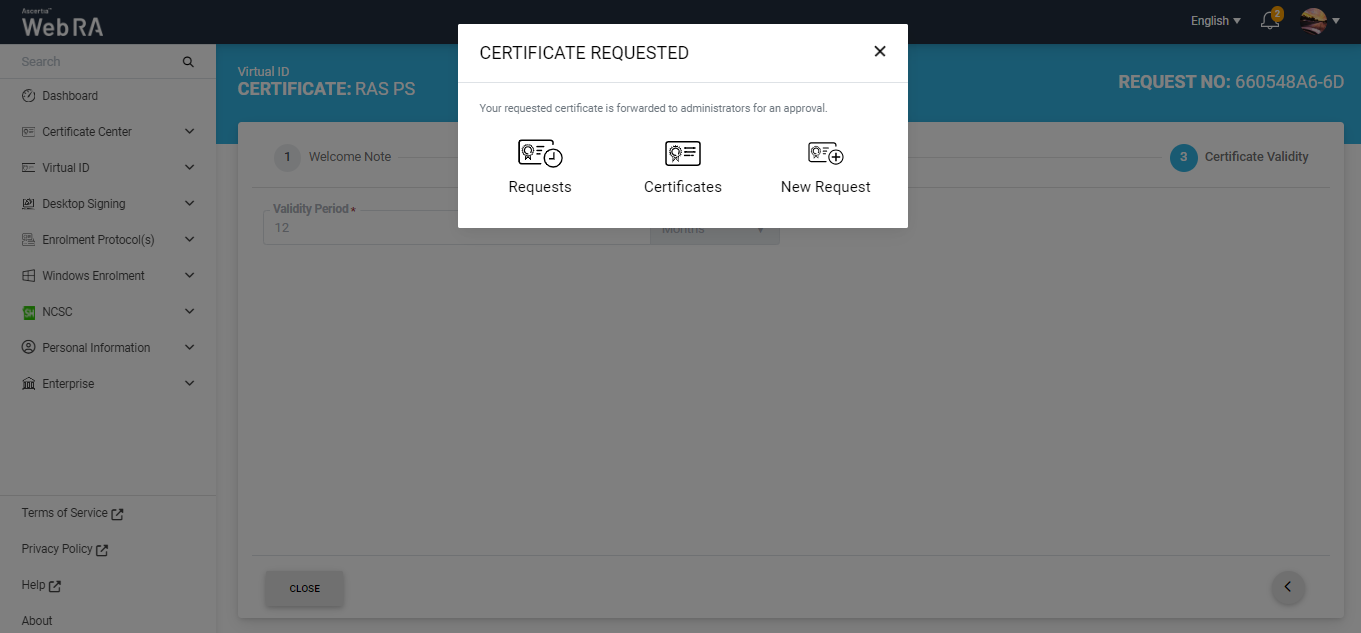Expand Virtual ID chevron

tap(190, 167)
